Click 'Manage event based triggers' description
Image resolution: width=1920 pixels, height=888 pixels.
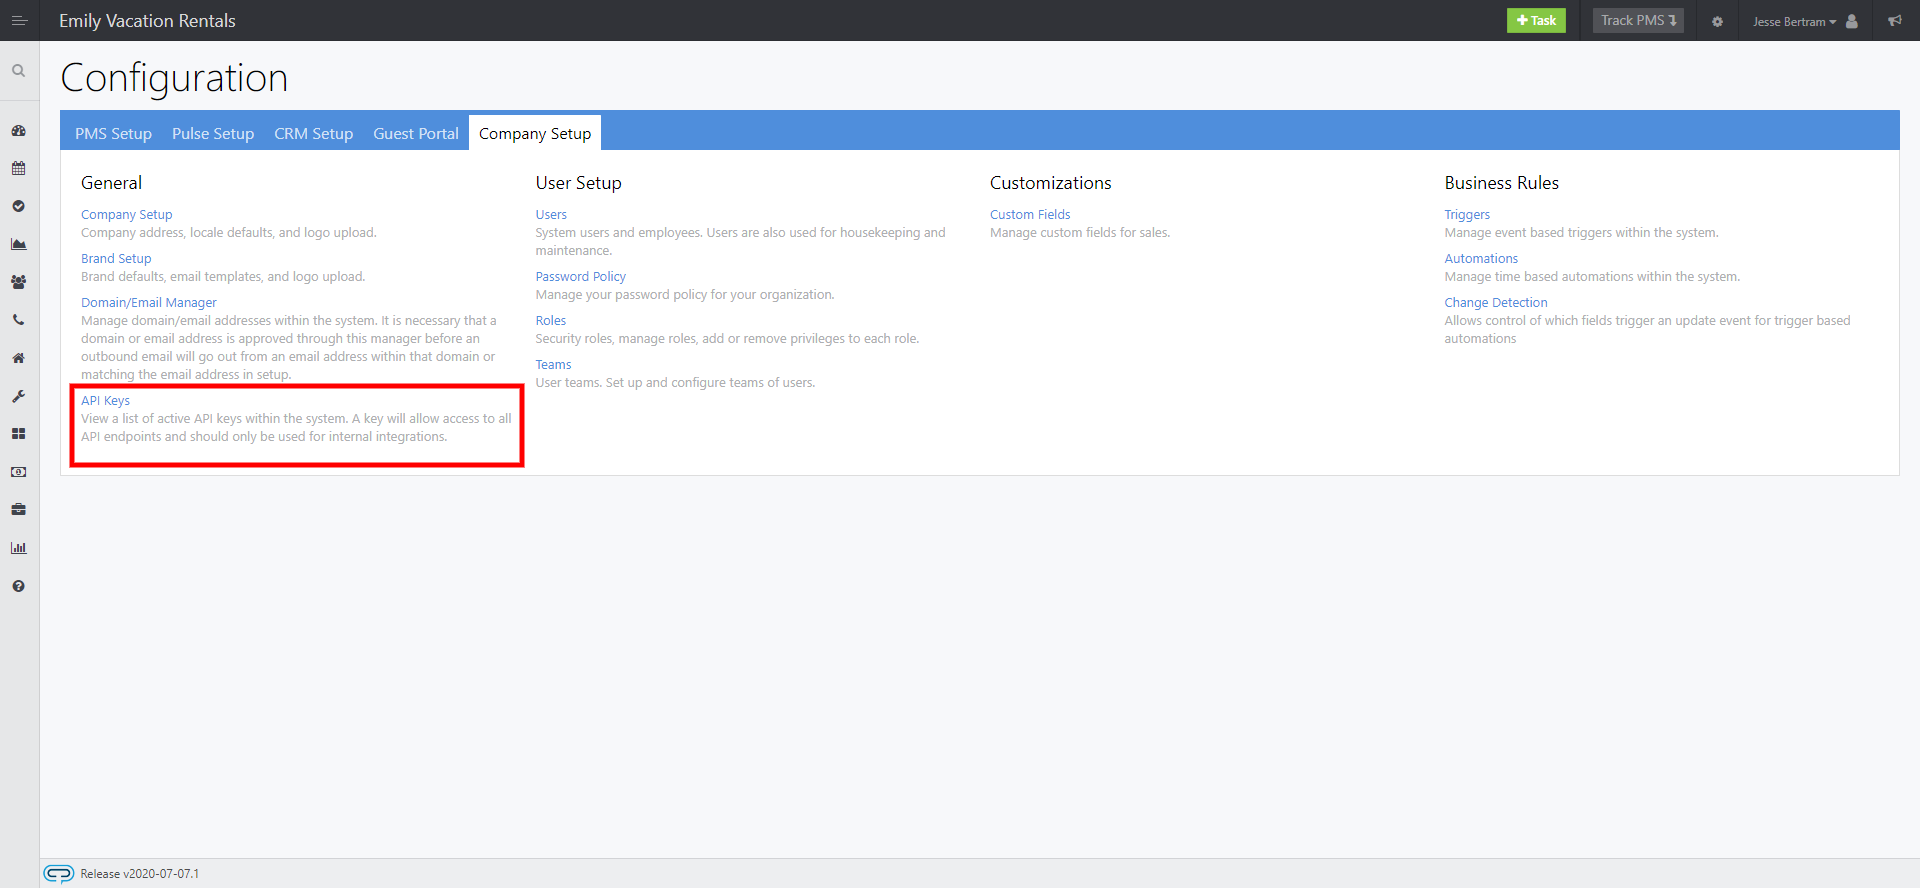coord(1582,232)
